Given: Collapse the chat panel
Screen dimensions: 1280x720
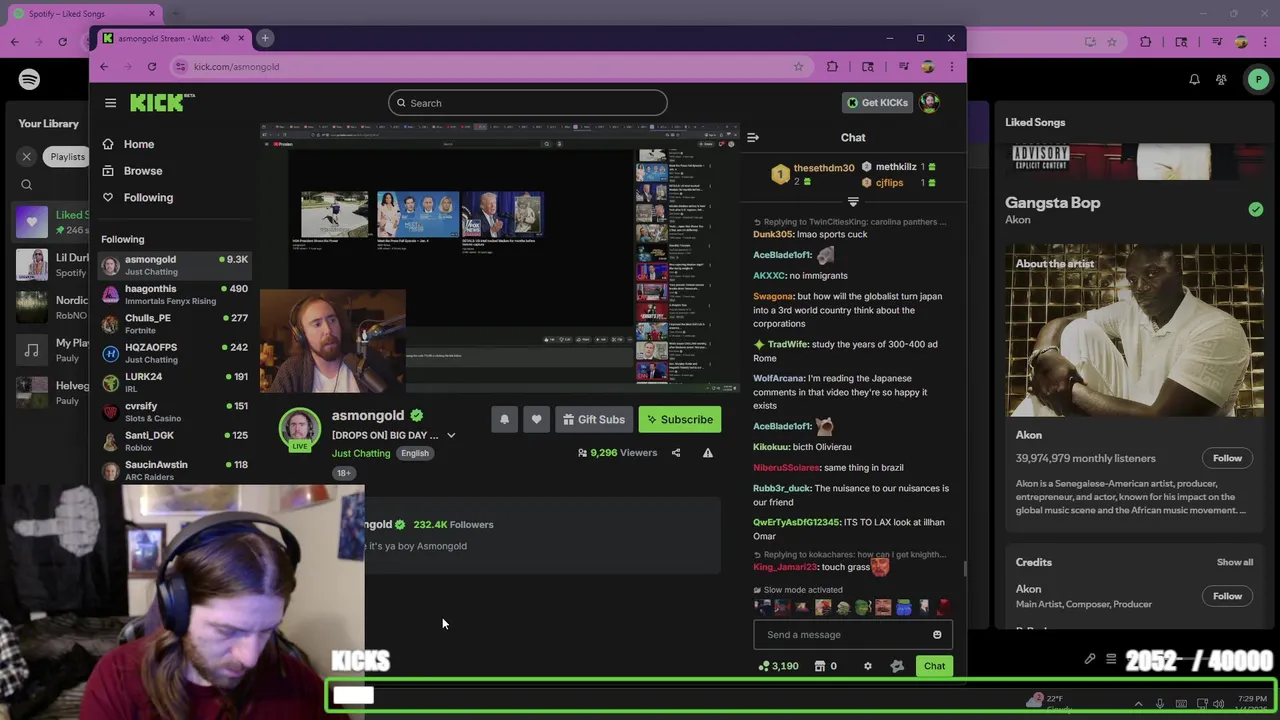Looking at the screenshot, I should [753, 137].
